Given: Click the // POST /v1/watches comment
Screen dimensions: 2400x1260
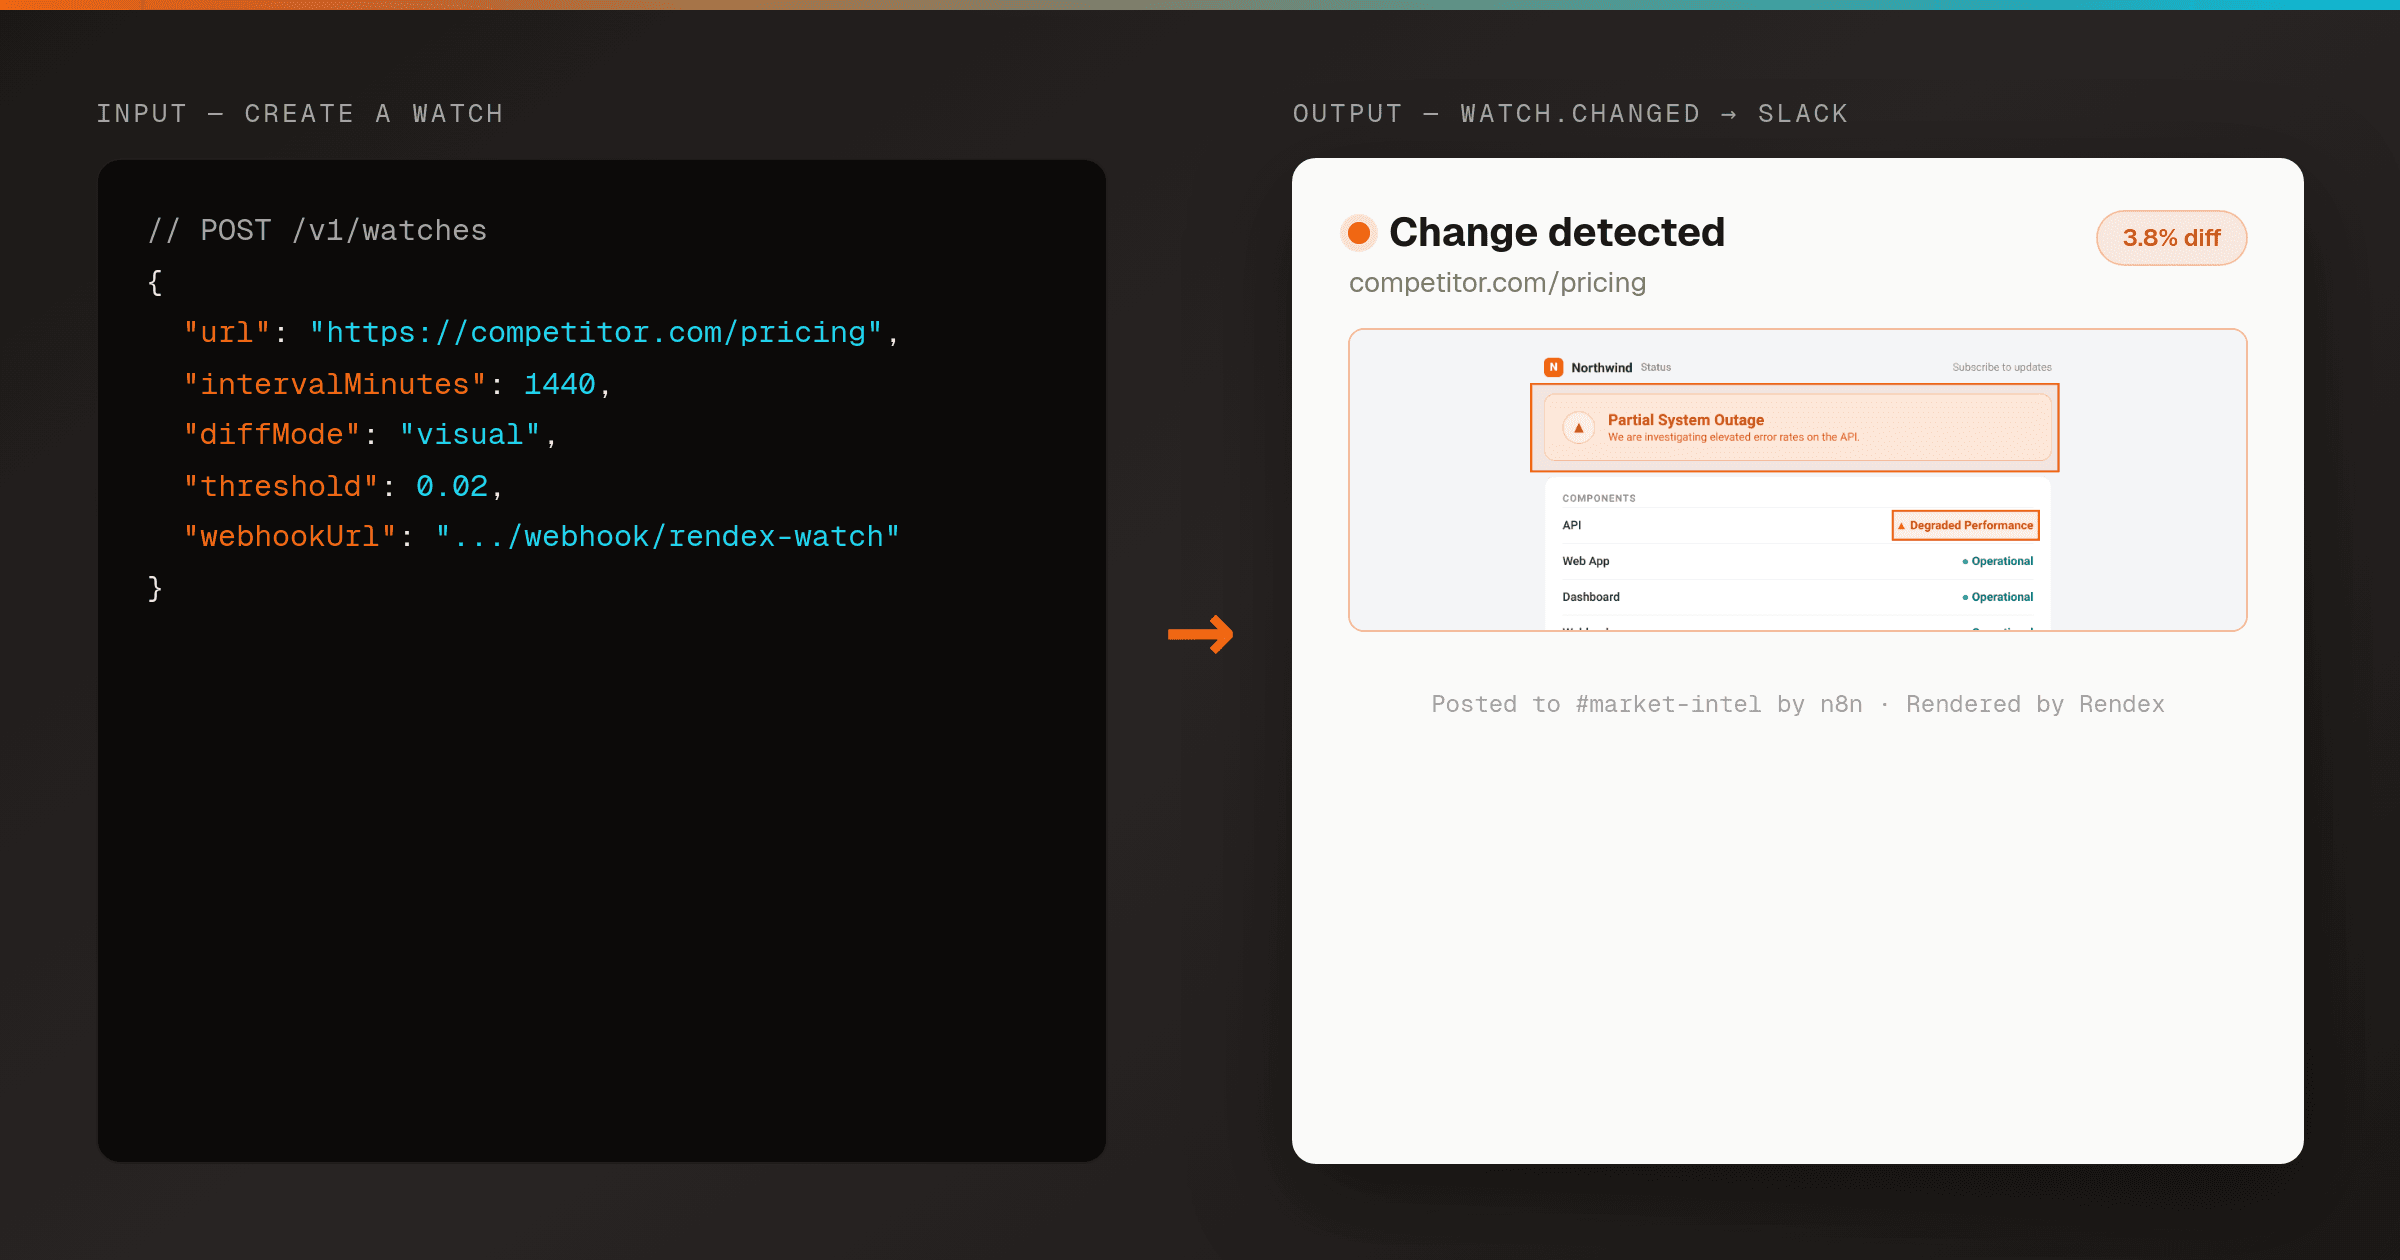Looking at the screenshot, I should point(317,230).
